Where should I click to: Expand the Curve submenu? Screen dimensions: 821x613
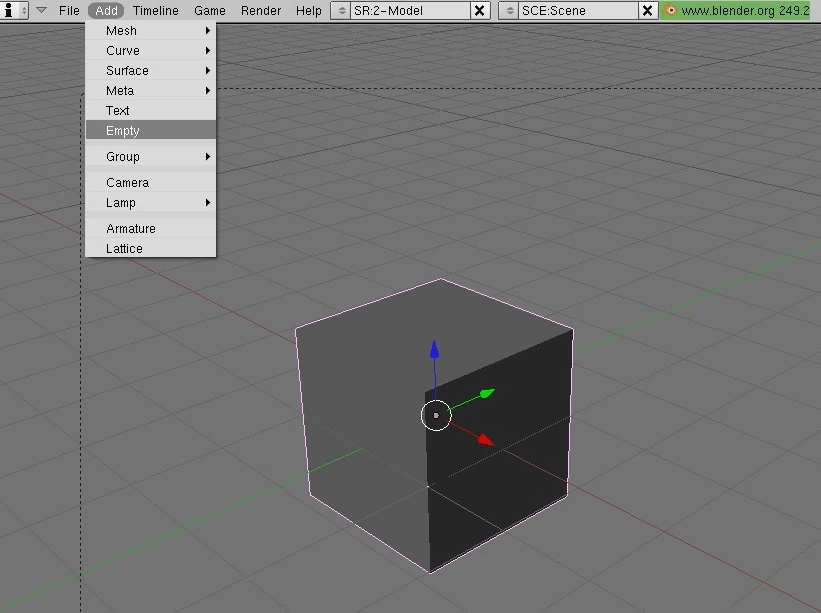coord(151,50)
